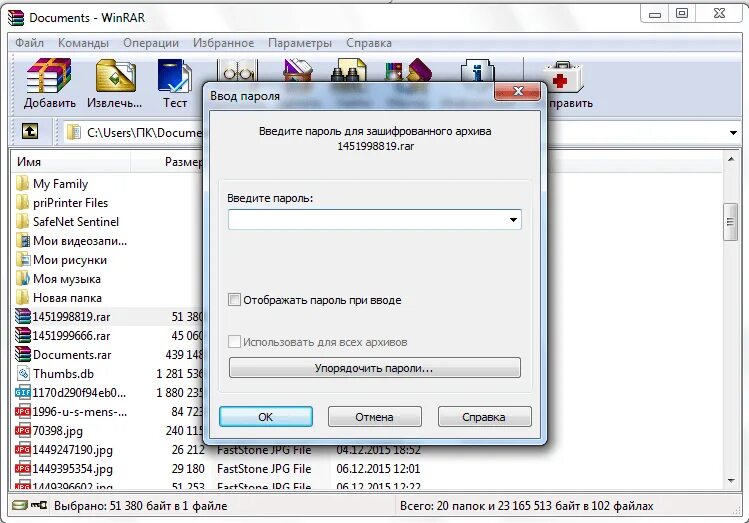
Task: Click the info toolbar icon
Action: click(477, 70)
